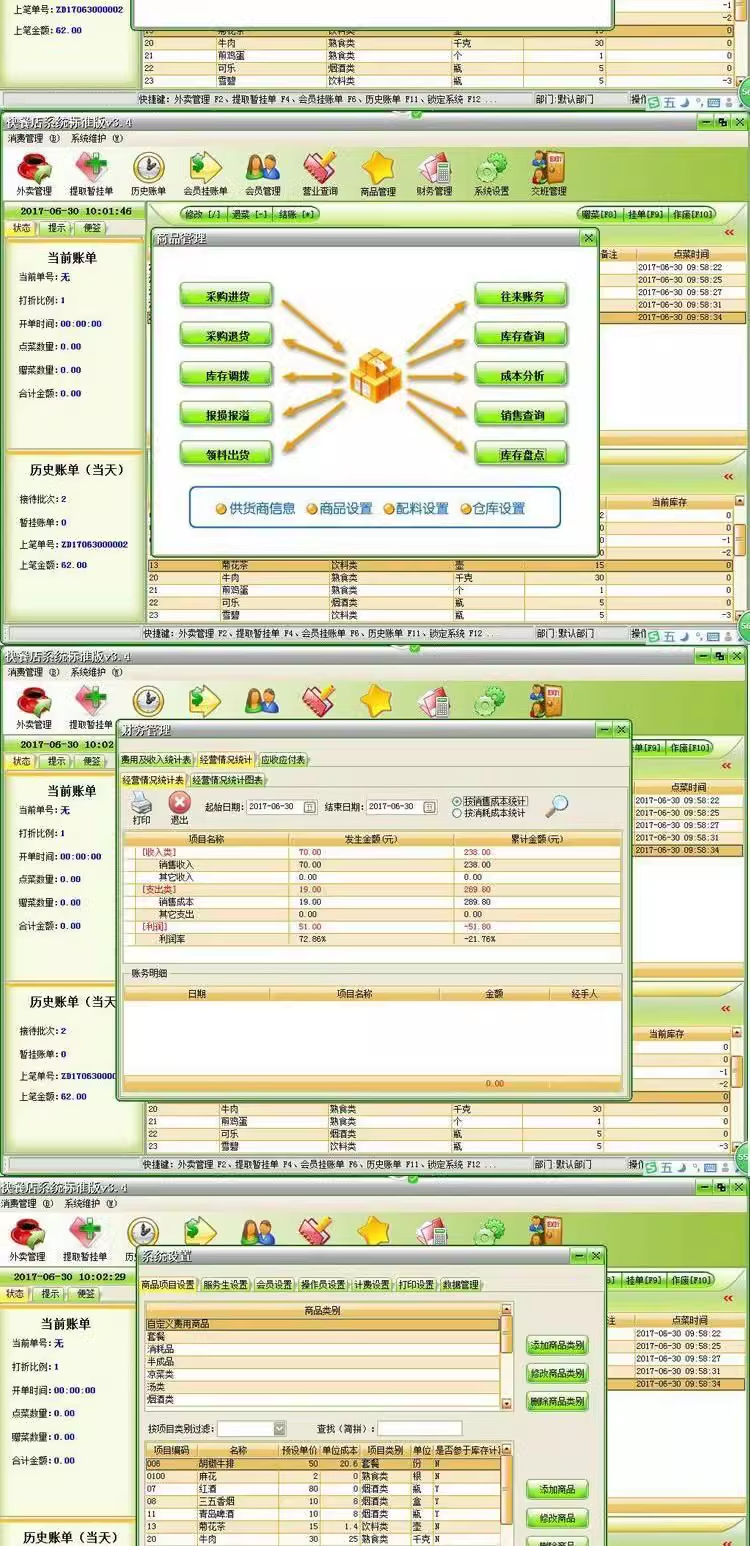Viewport: 750px width, 1546px height.
Task: Click 领料出货 button in 商品管理
Action: (x=226, y=454)
